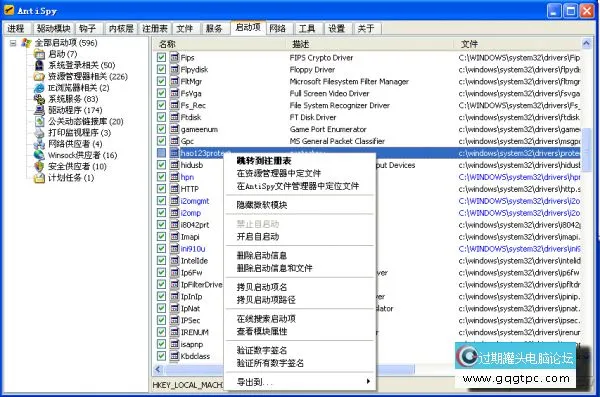
Task: Click the driver icon beside i8042prt
Action: [x=174, y=225]
